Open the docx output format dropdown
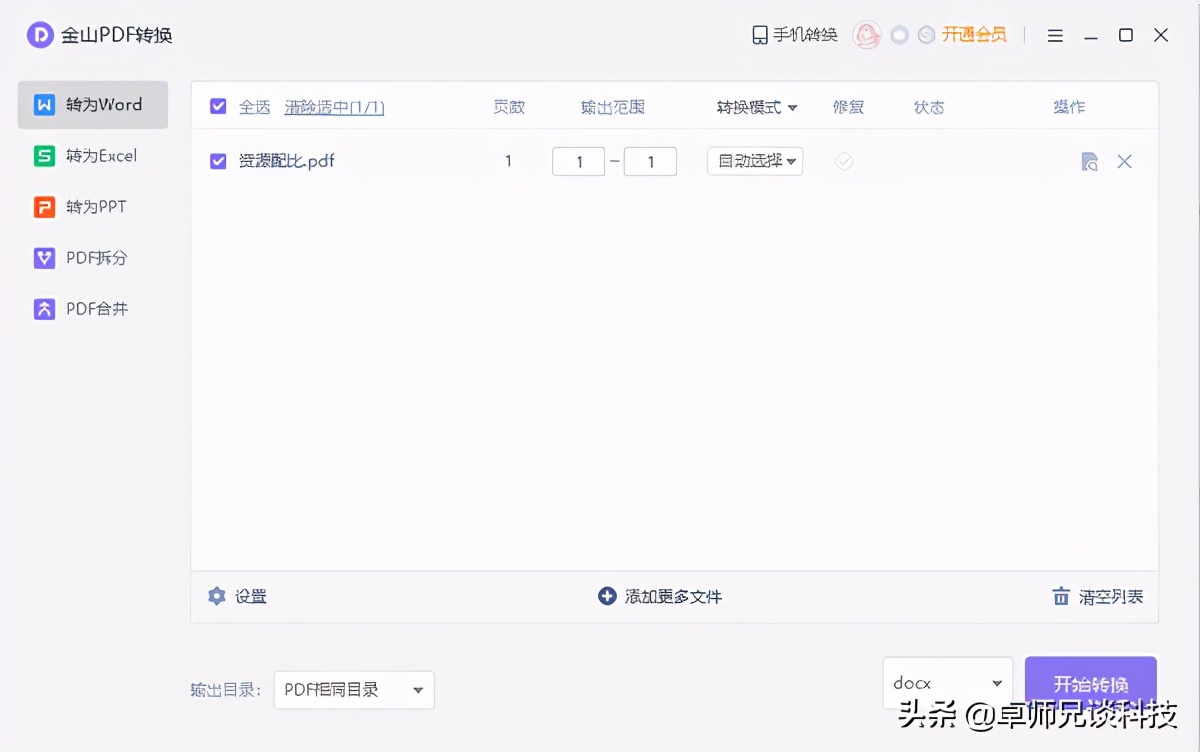1200x752 pixels. coord(948,683)
